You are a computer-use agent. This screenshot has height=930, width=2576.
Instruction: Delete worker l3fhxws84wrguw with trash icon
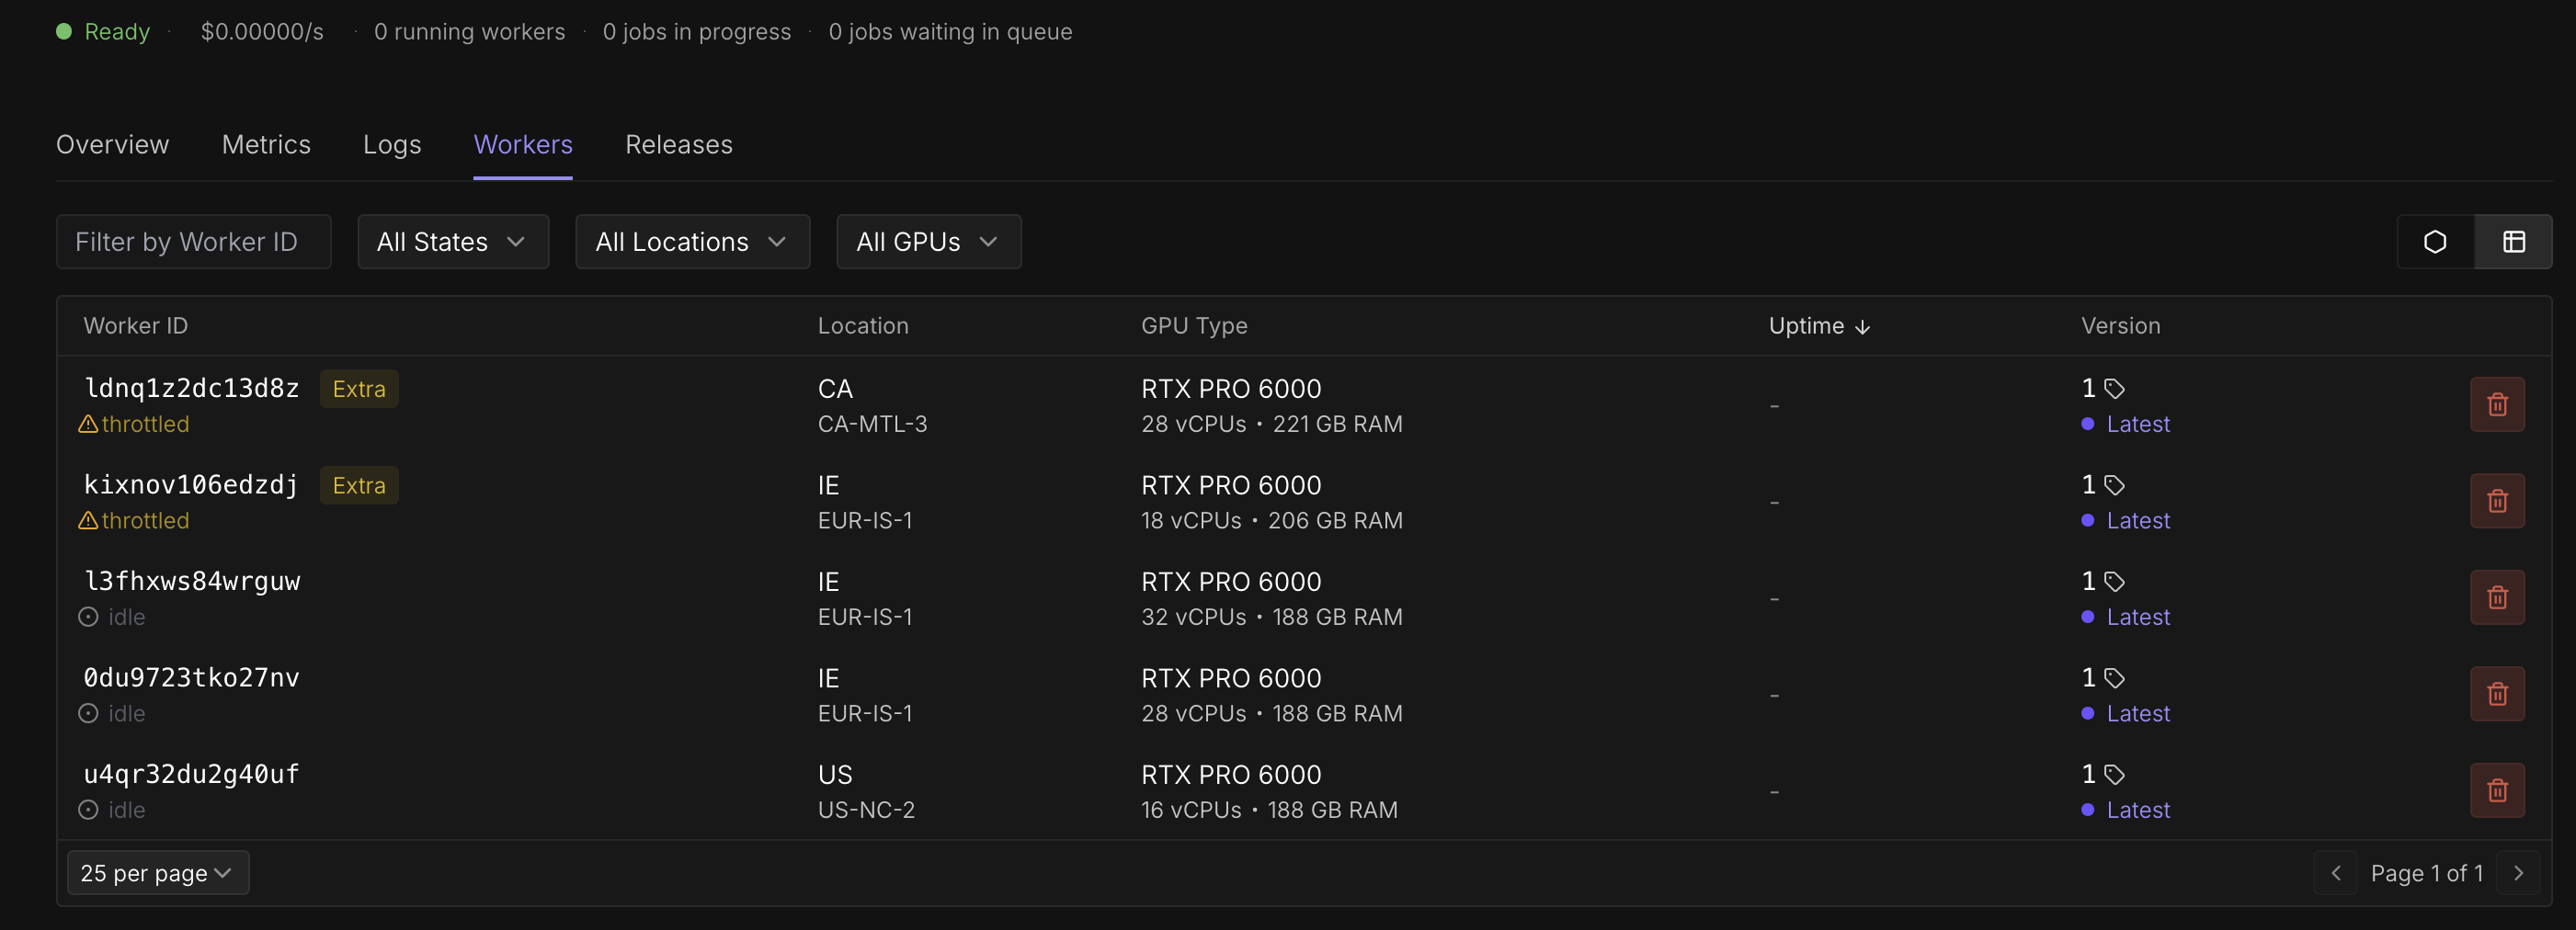tap(2497, 597)
